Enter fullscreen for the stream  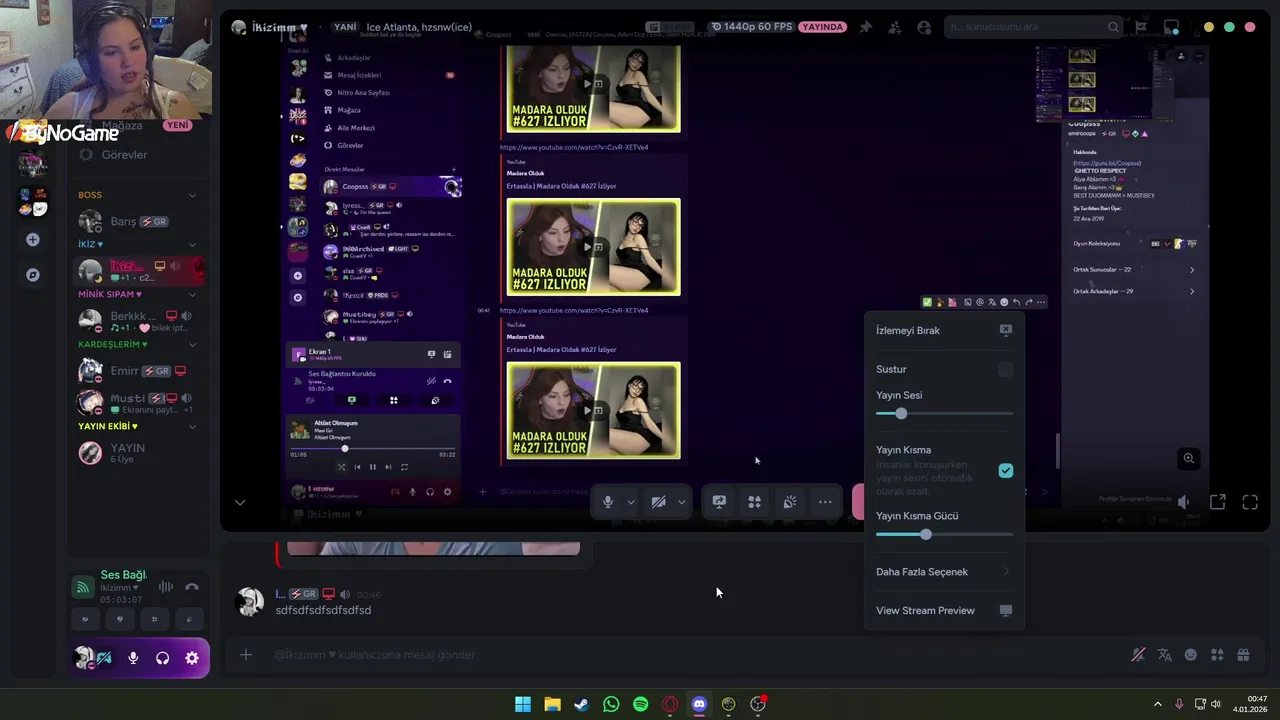(1250, 502)
